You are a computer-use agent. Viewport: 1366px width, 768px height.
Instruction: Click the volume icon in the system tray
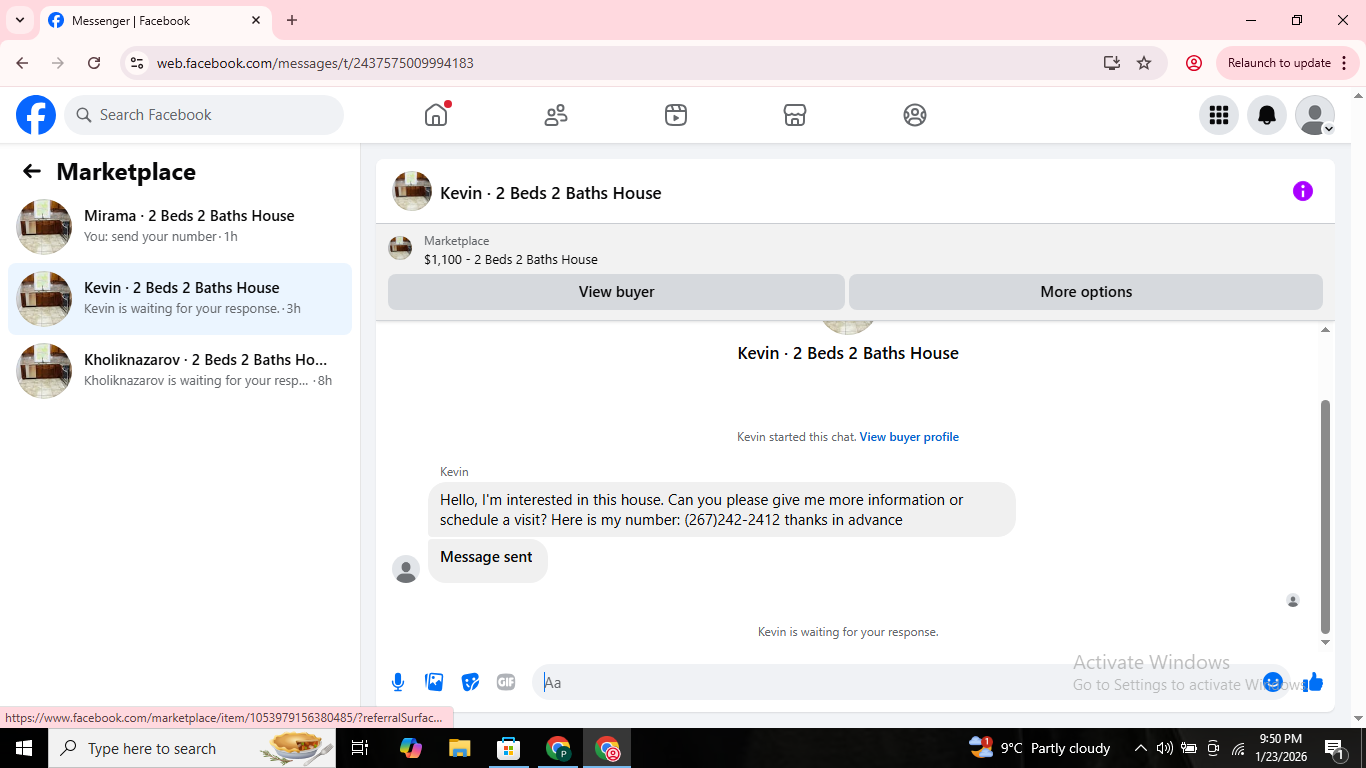pyautogui.click(x=1165, y=748)
